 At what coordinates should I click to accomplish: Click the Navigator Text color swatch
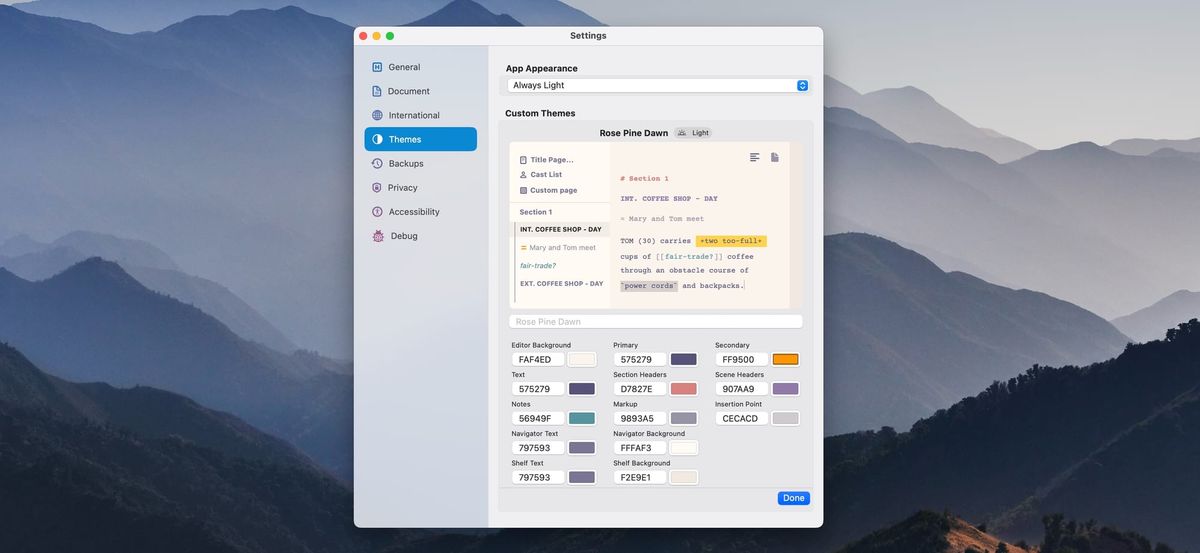pyautogui.click(x=582, y=448)
